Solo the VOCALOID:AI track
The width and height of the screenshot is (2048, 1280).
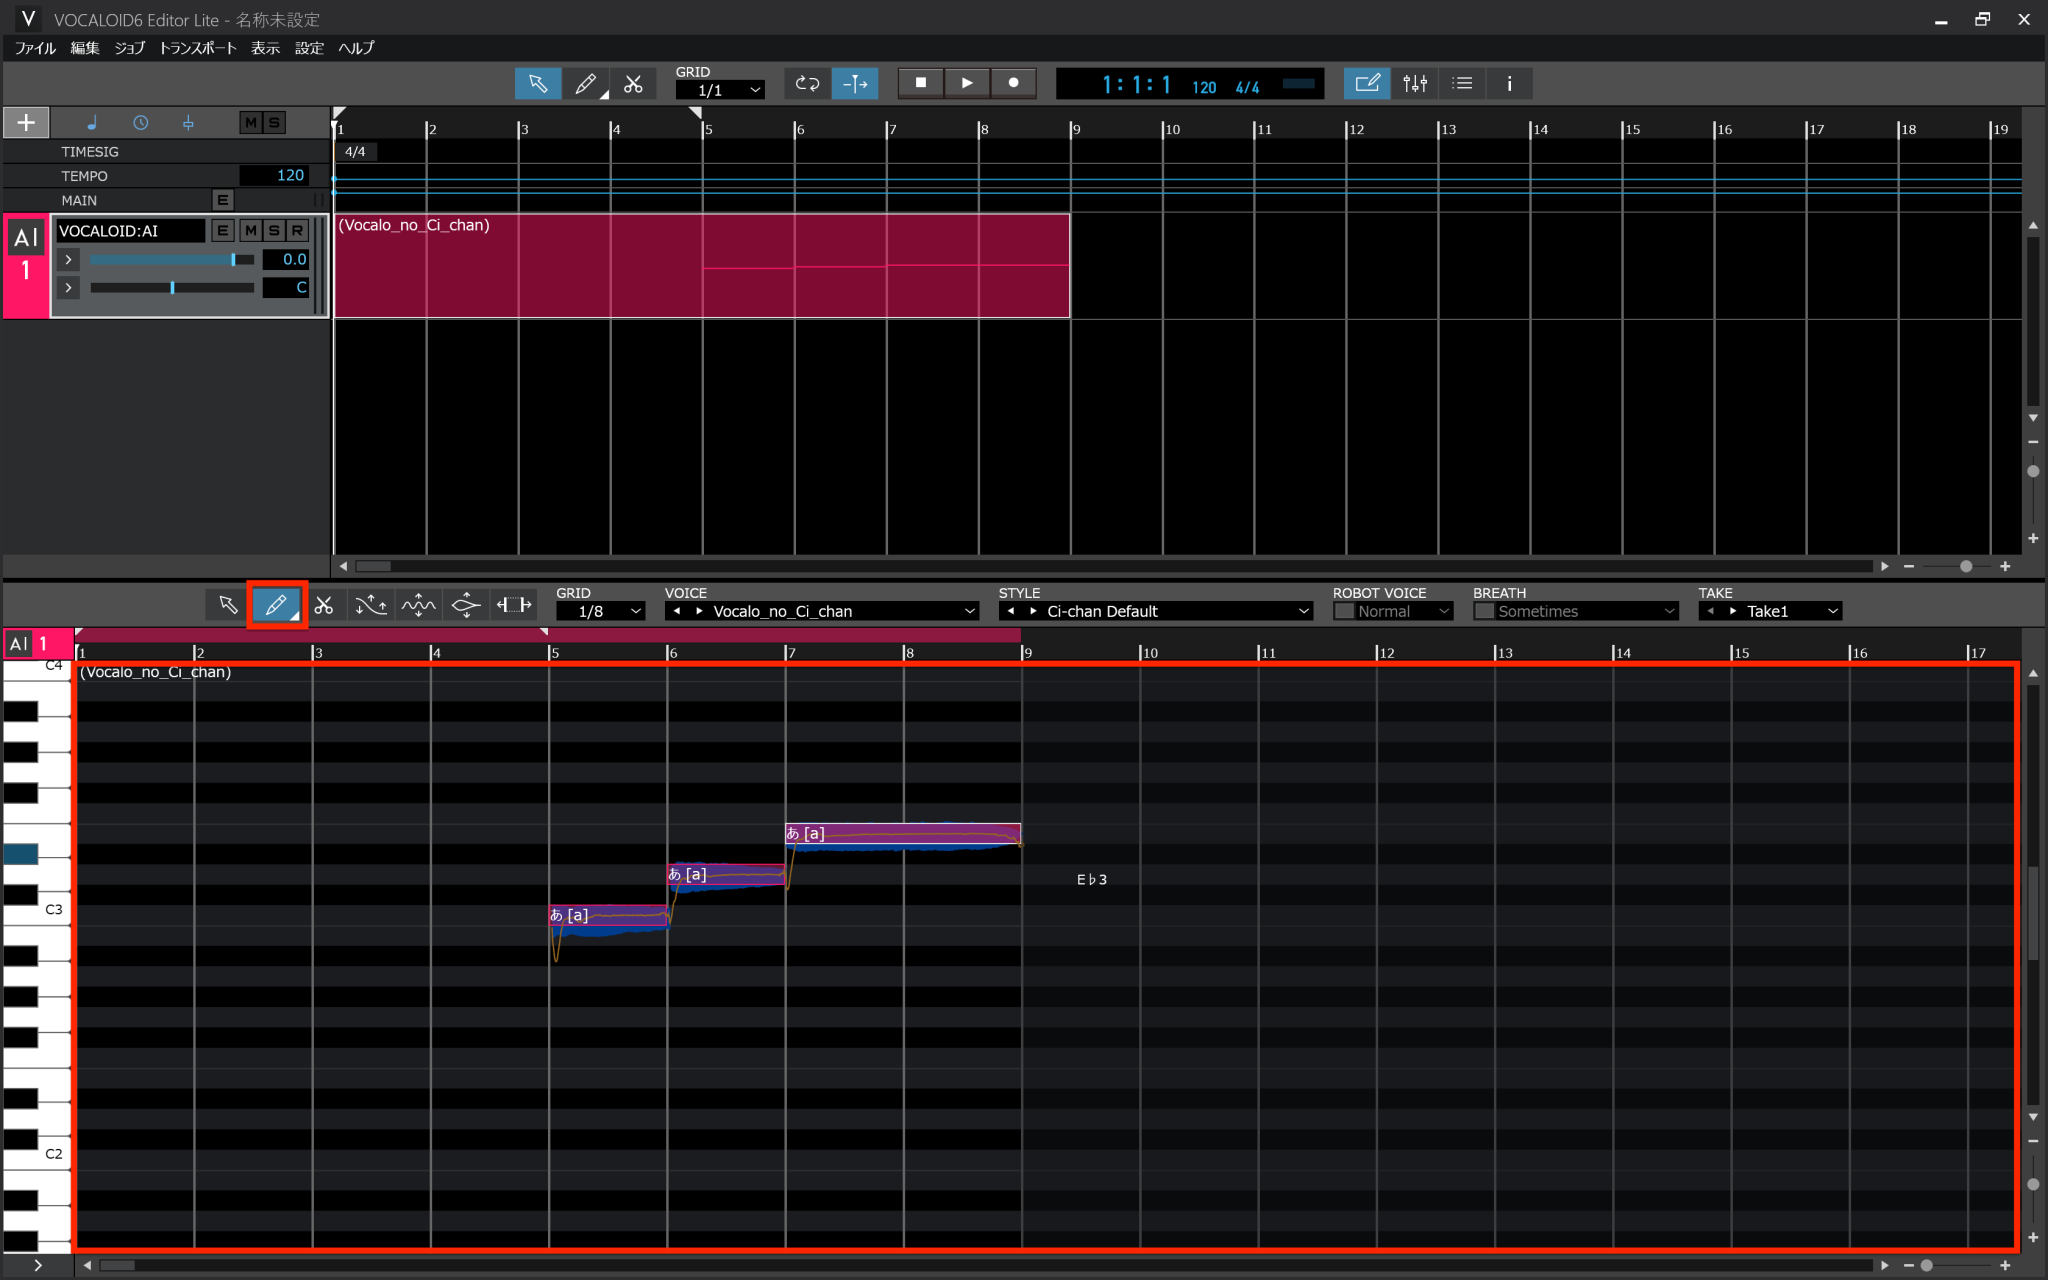(273, 230)
